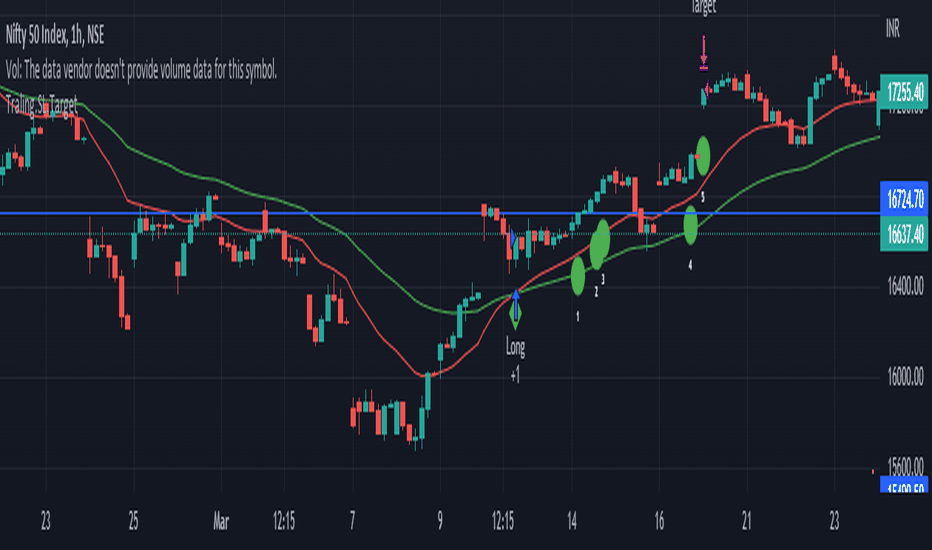Select the blue 16724.70 price label
This screenshot has width=932, height=550.
(x=903, y=199)
